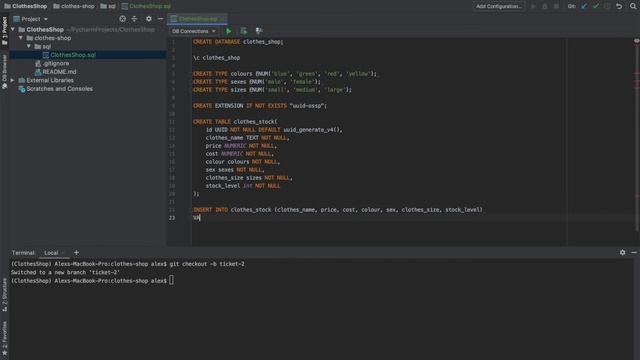The width and height of the screenshot is (640, 360).
Task: Toggle the Project tool window side button
Action: pyautogui.click(x=4, y=31)
